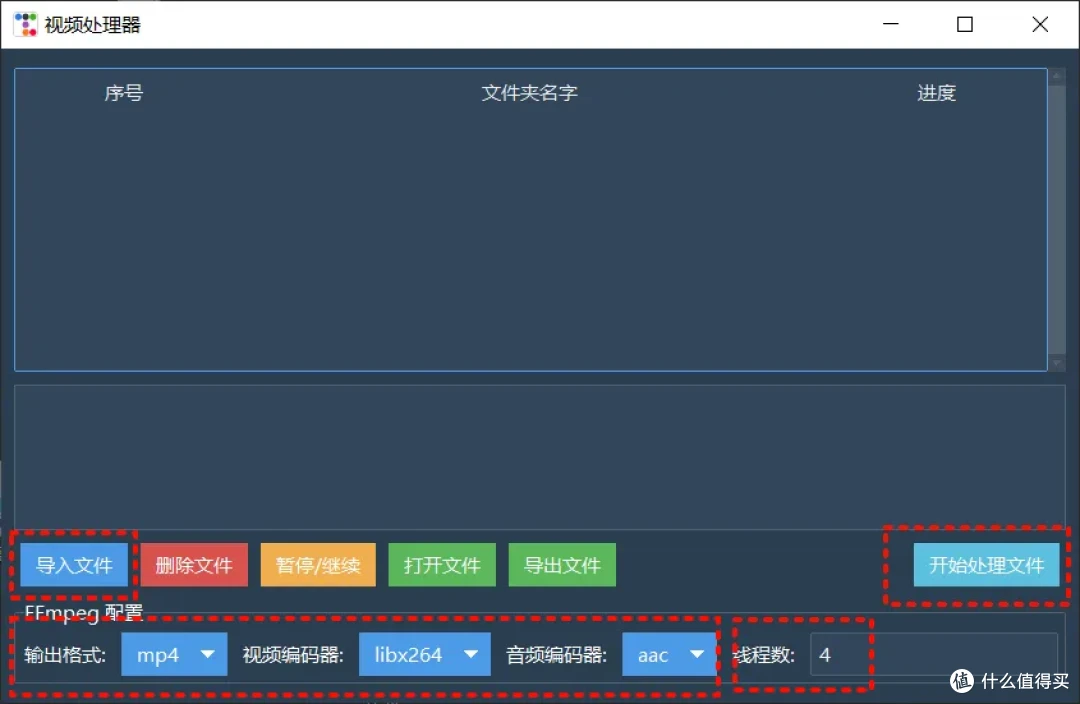Maximize the 视频处理器 window
The image size is (1080, 704).
[965, 24]
